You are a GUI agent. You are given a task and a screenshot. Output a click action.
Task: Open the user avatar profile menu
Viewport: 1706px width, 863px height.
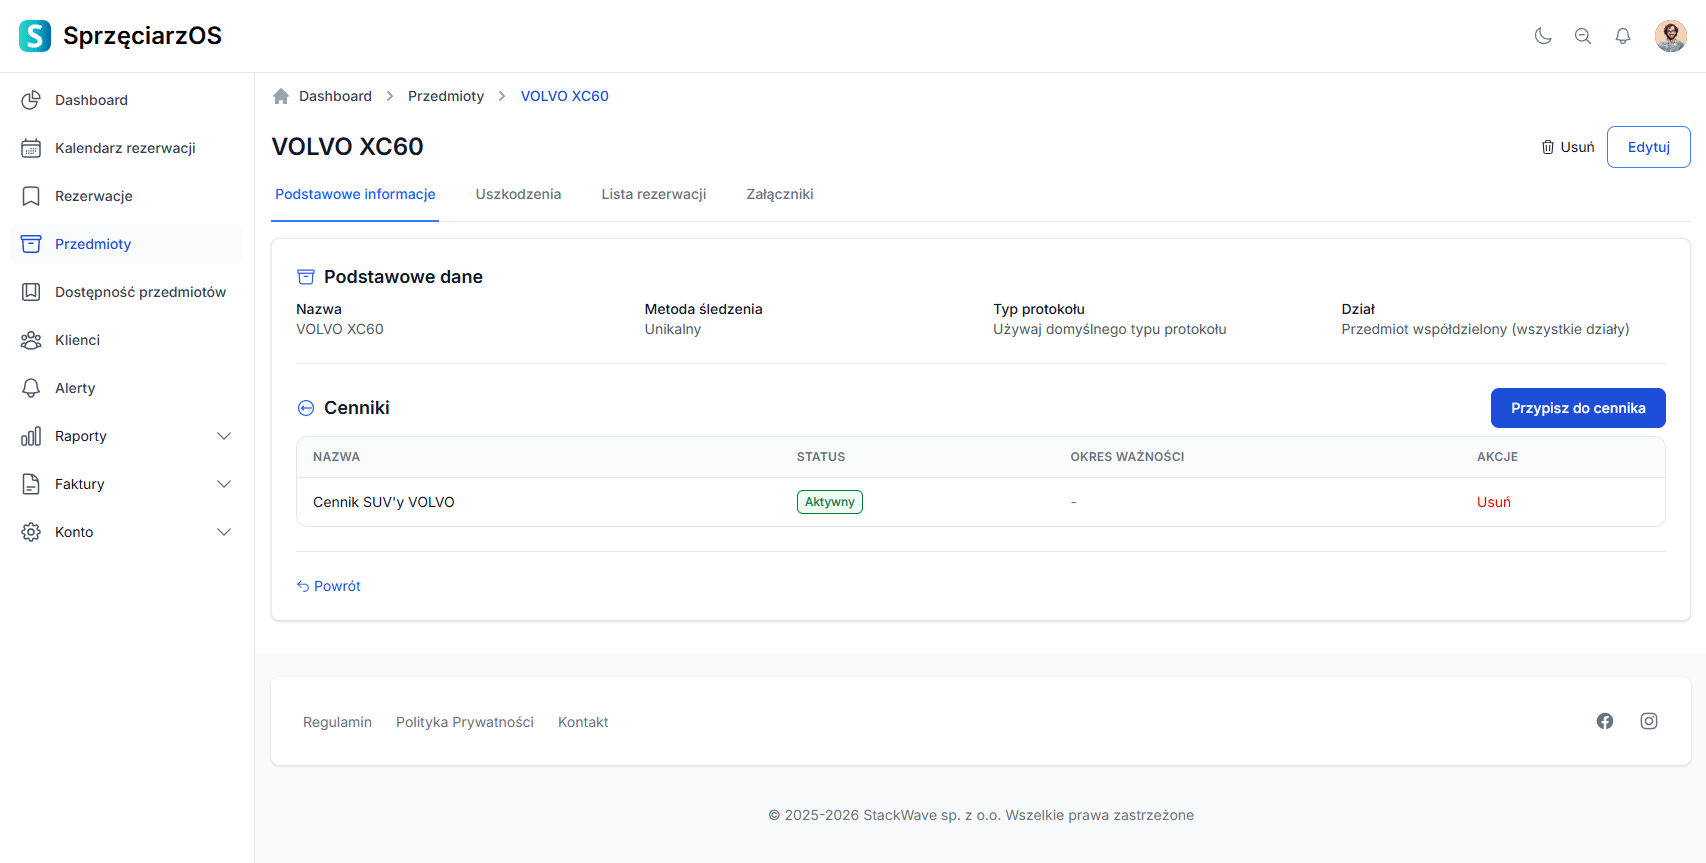(x=1670, y=36)
